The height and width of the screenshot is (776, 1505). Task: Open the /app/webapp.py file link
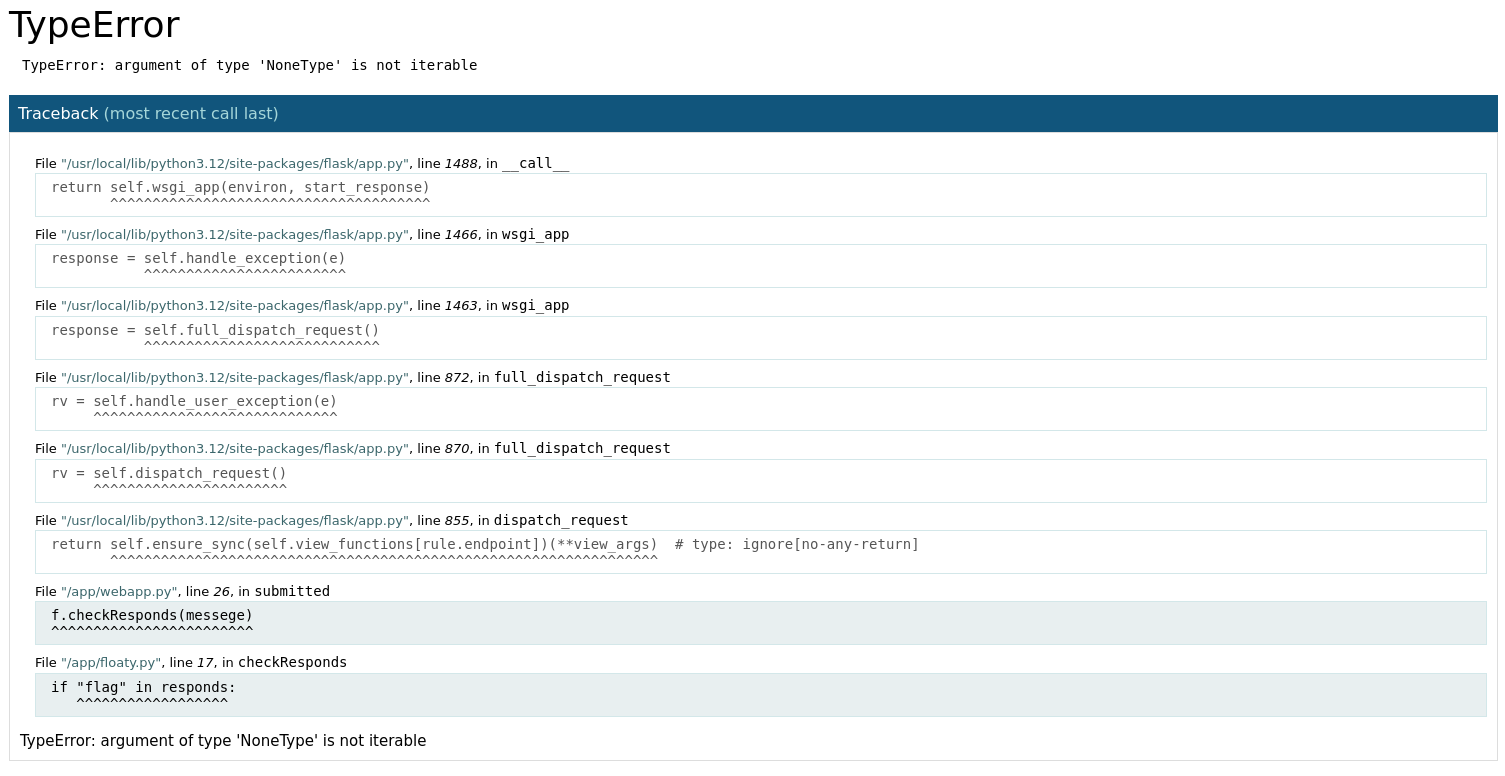(x=119, y=591)
